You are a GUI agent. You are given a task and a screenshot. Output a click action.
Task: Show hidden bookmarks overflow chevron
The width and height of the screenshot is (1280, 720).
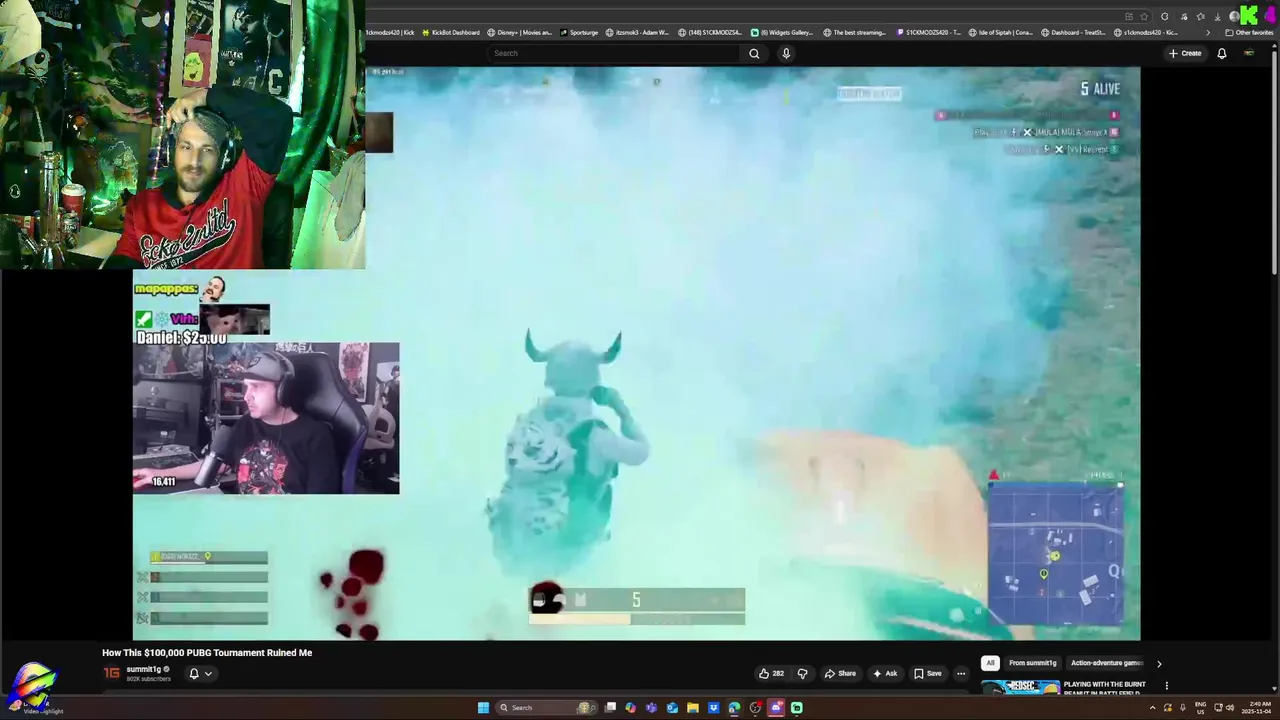click(1207, 32)
